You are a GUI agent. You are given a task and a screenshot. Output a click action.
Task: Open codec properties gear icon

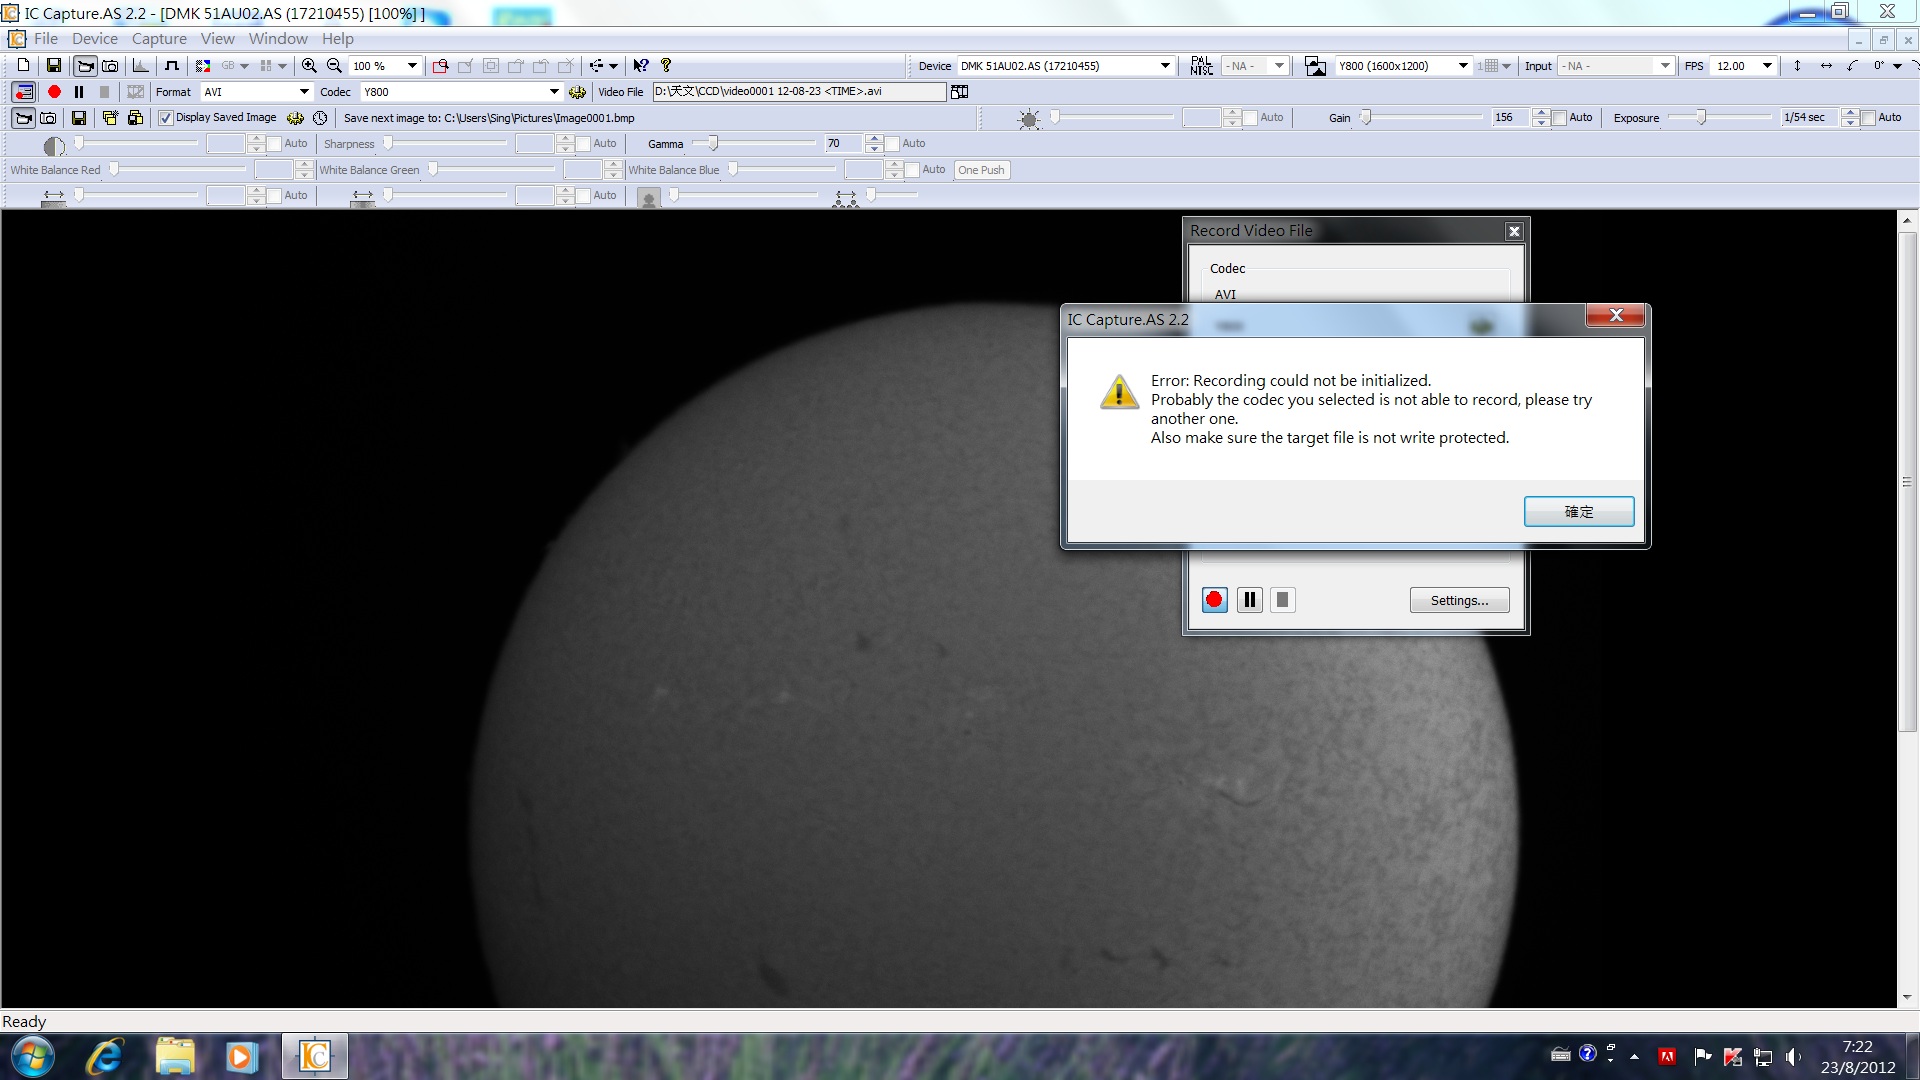pyautogui.click(x=577, y=92)
